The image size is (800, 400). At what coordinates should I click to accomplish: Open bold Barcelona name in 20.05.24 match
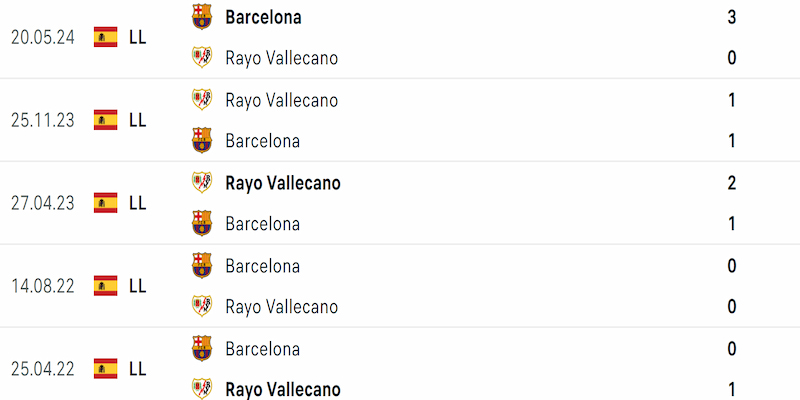[263, 17]
